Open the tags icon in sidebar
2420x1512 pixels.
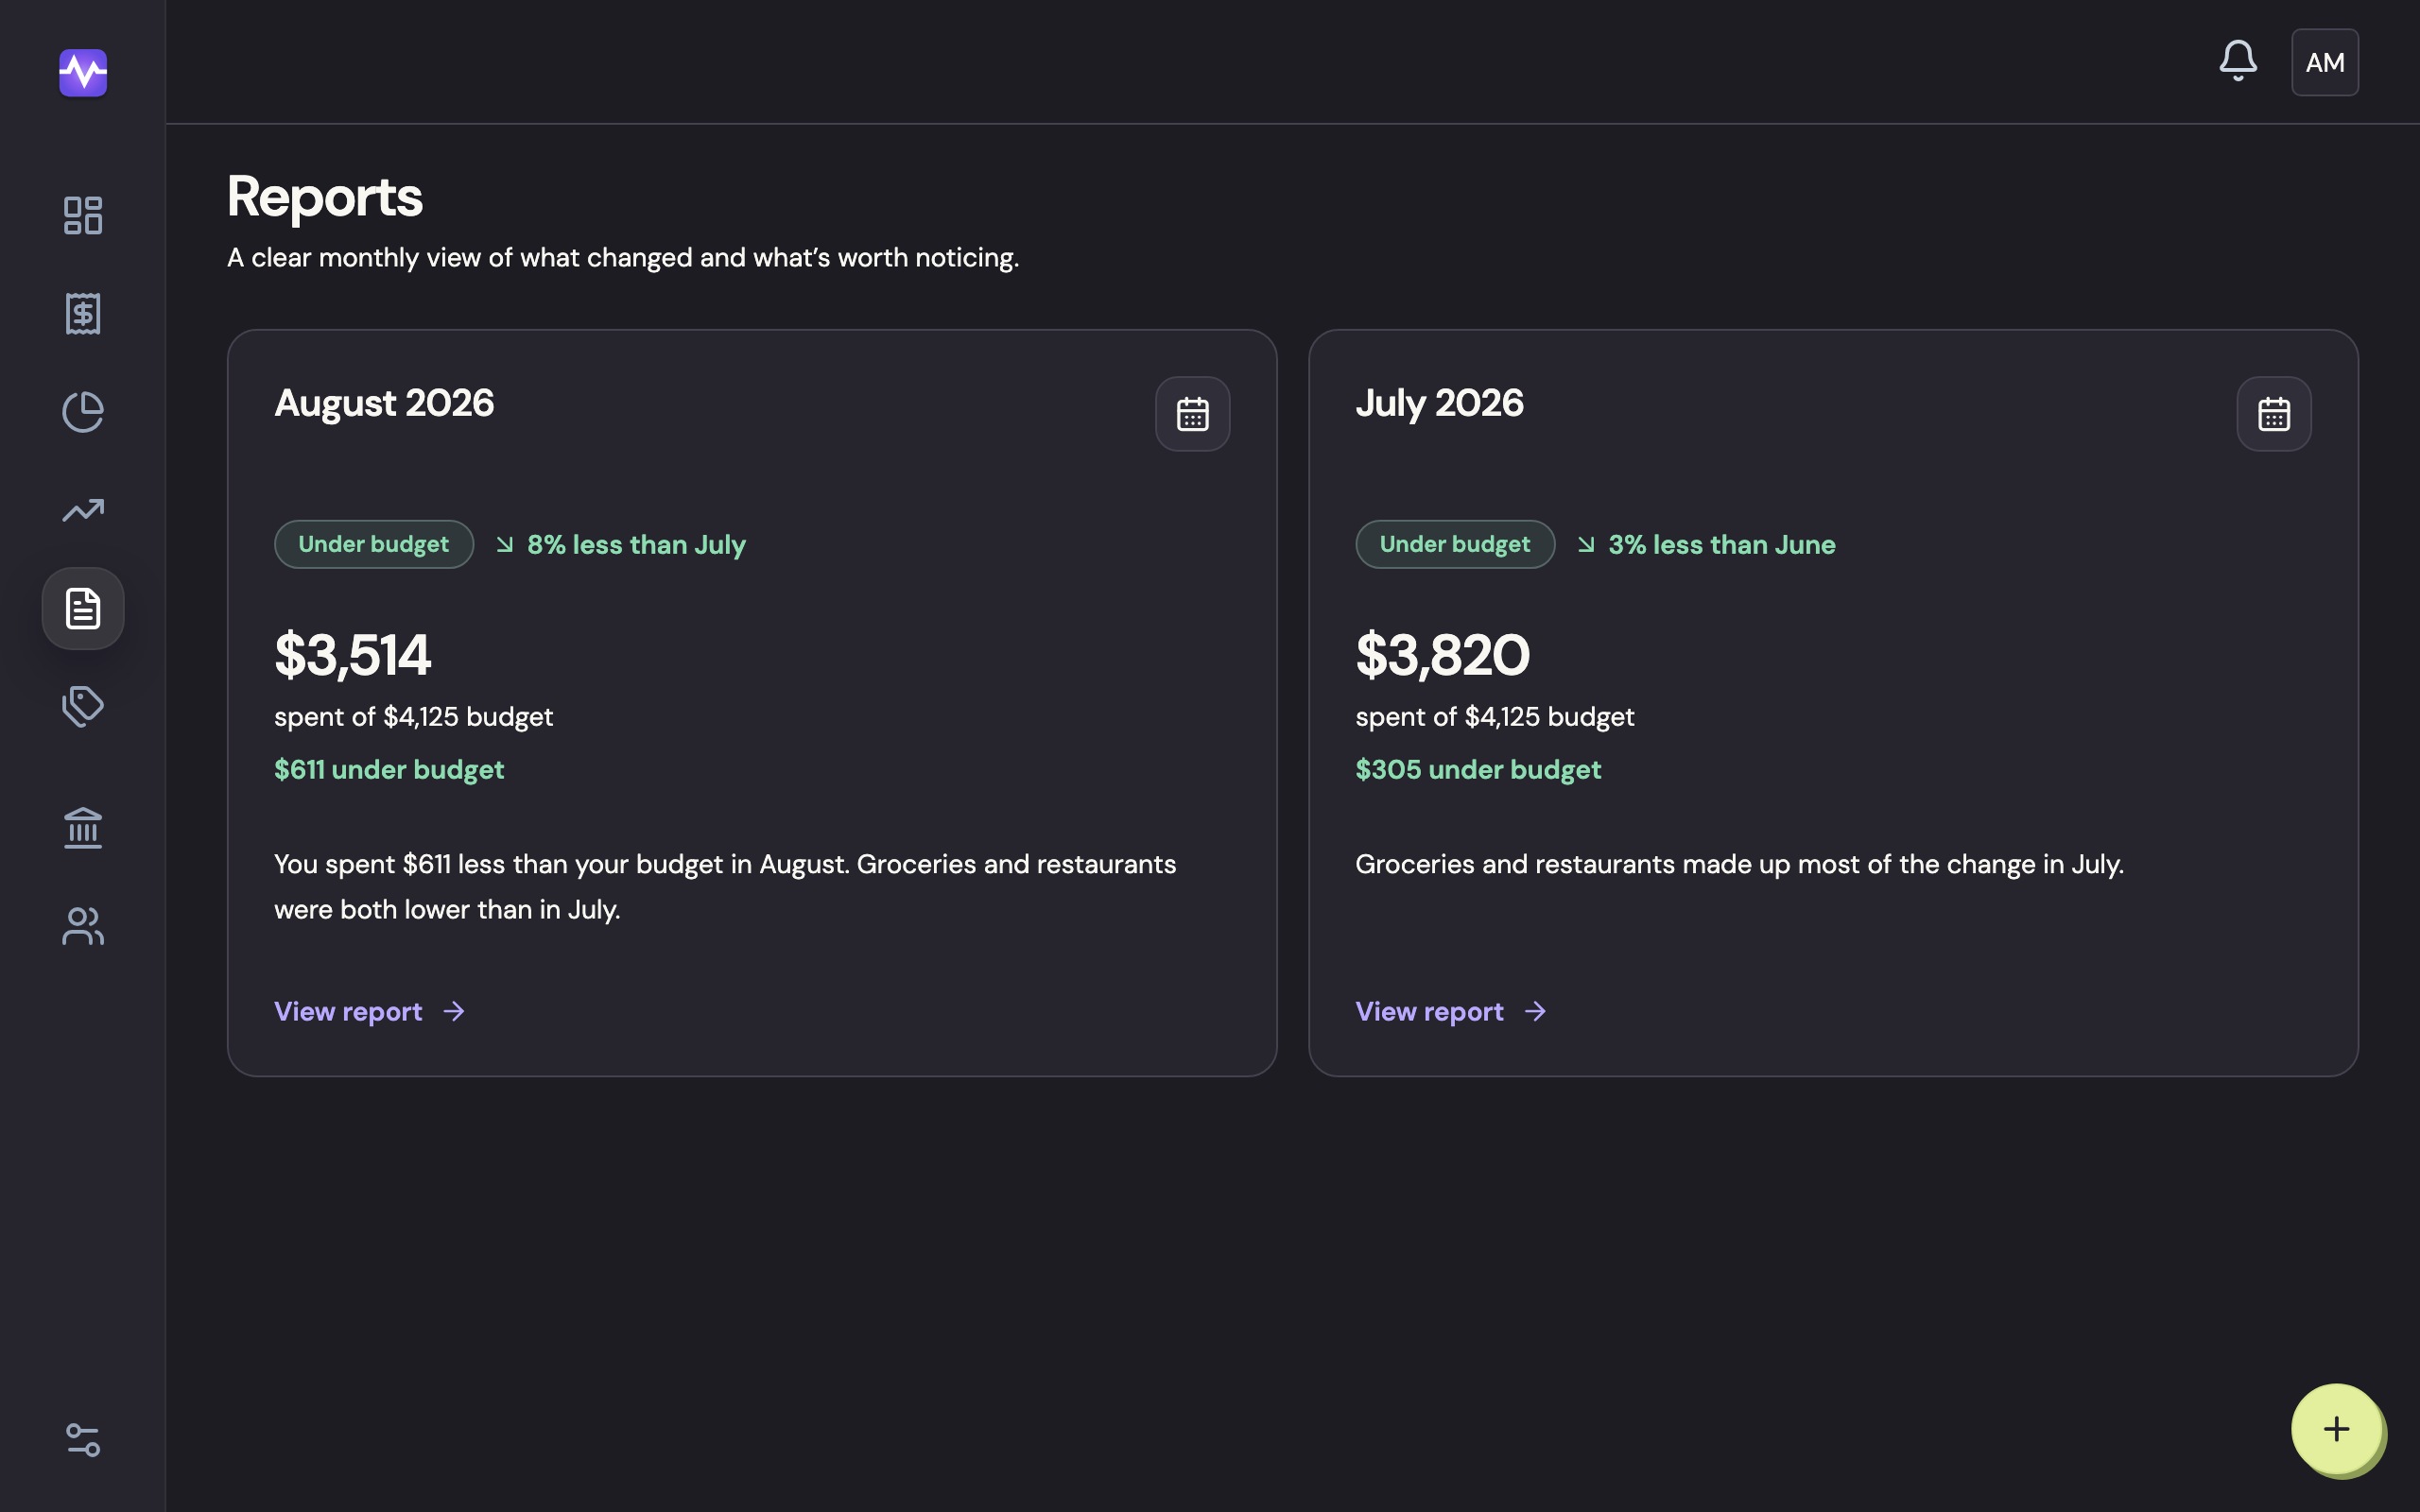pos(83,706)
